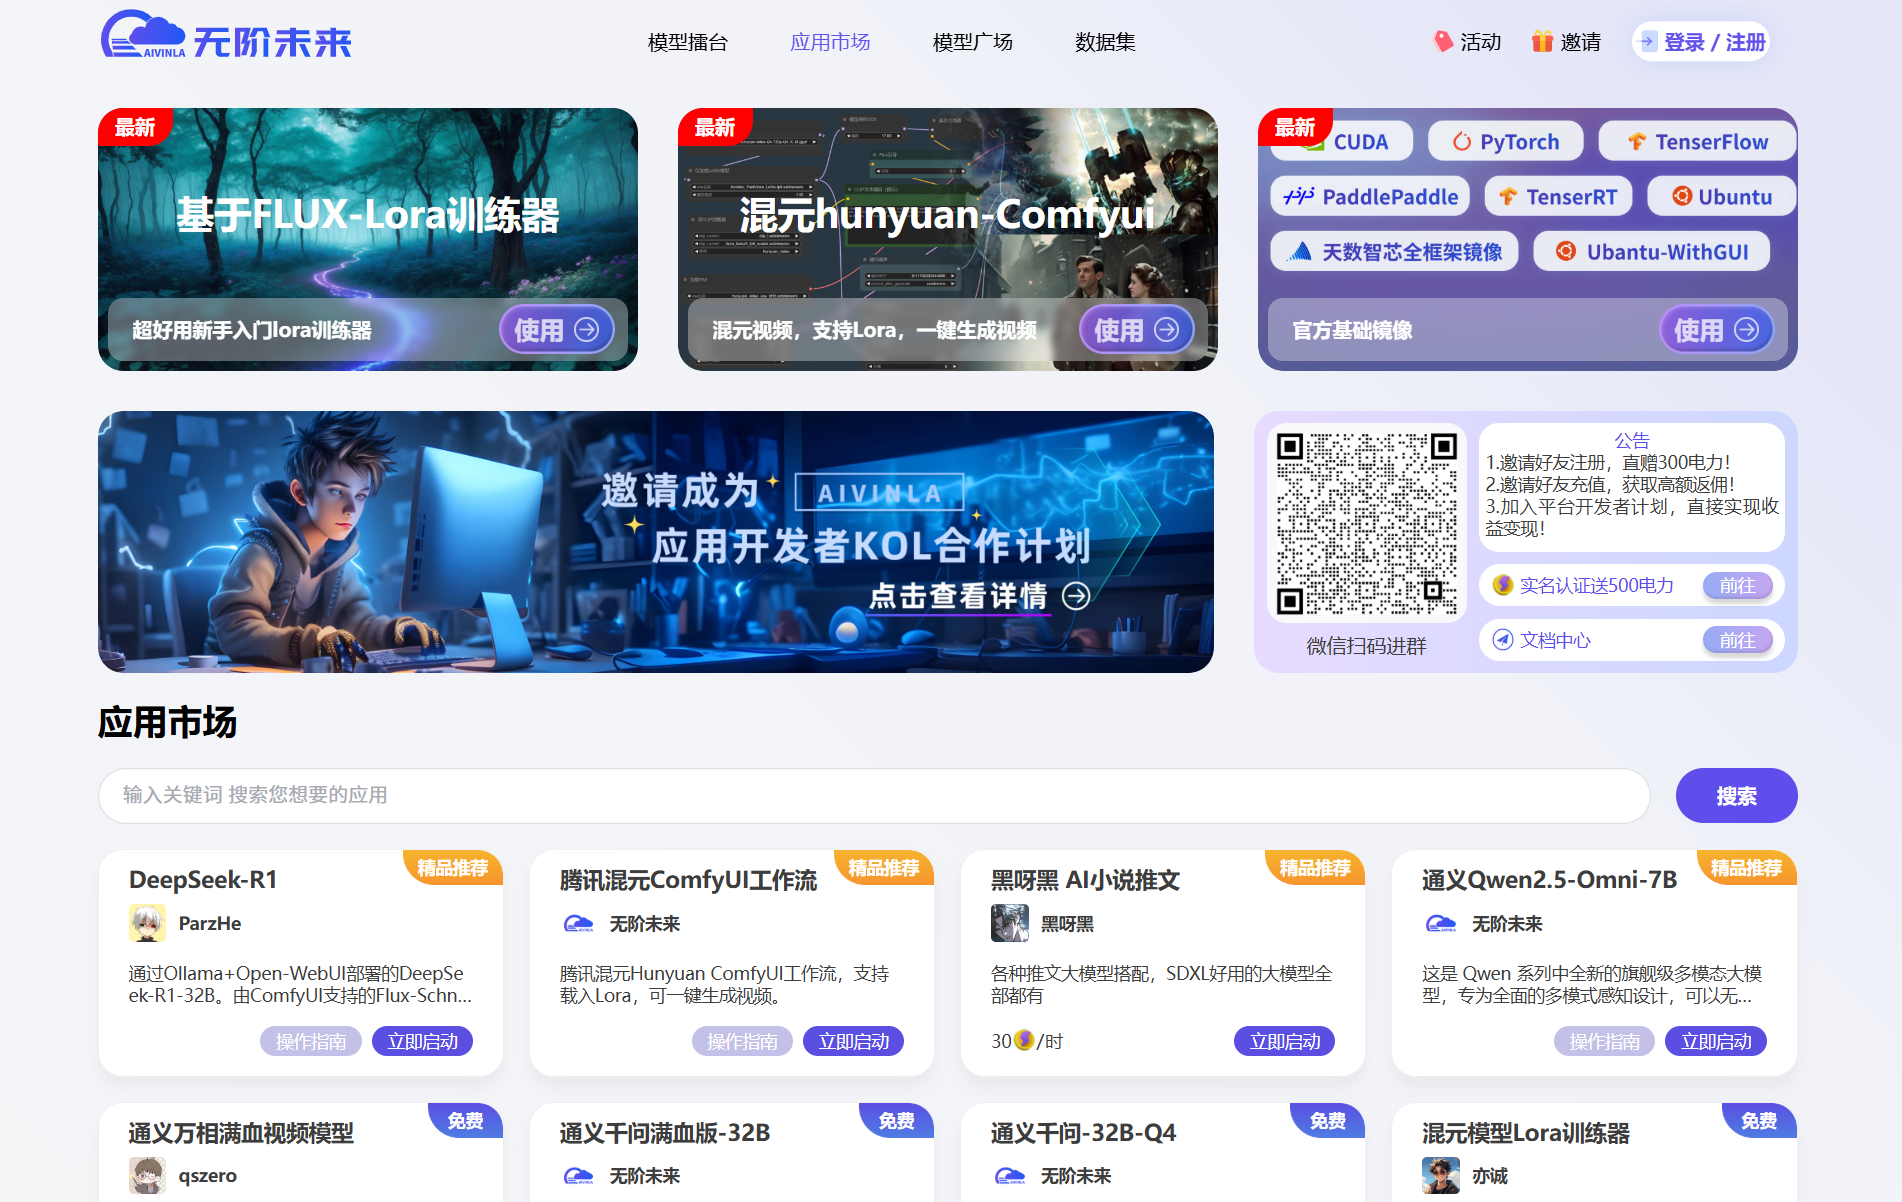This screenshot has width=1902, height=1202.
Task: Click the 黑呀黑 author avatar
Action: point(1009,923)
